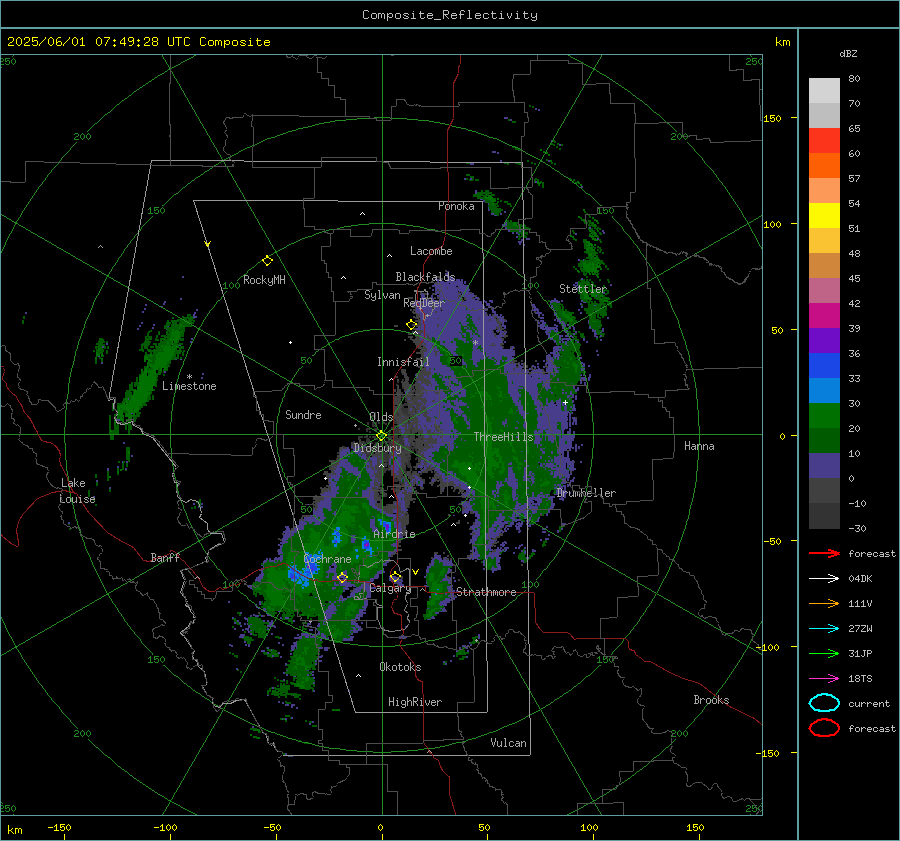Click the indigo 0-10 dBZ color swatch
The width and height of the screenshot is (900, 841).
coord(824,466)
